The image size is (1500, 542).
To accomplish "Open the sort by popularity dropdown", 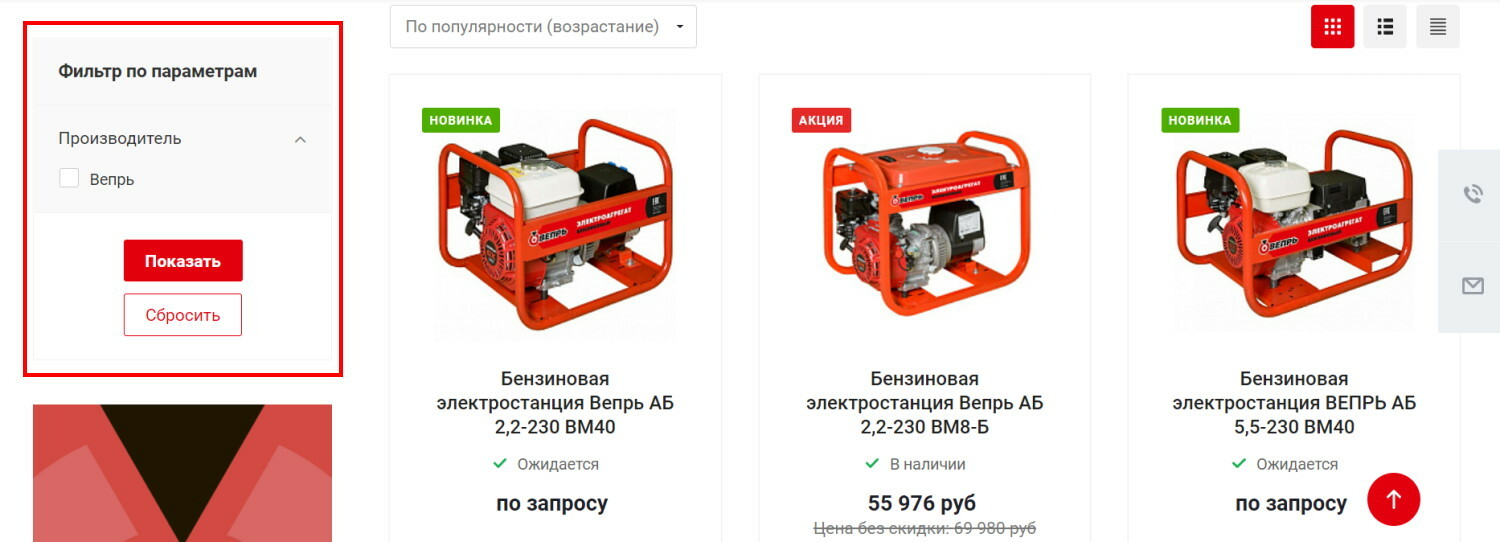I will 543,27.
